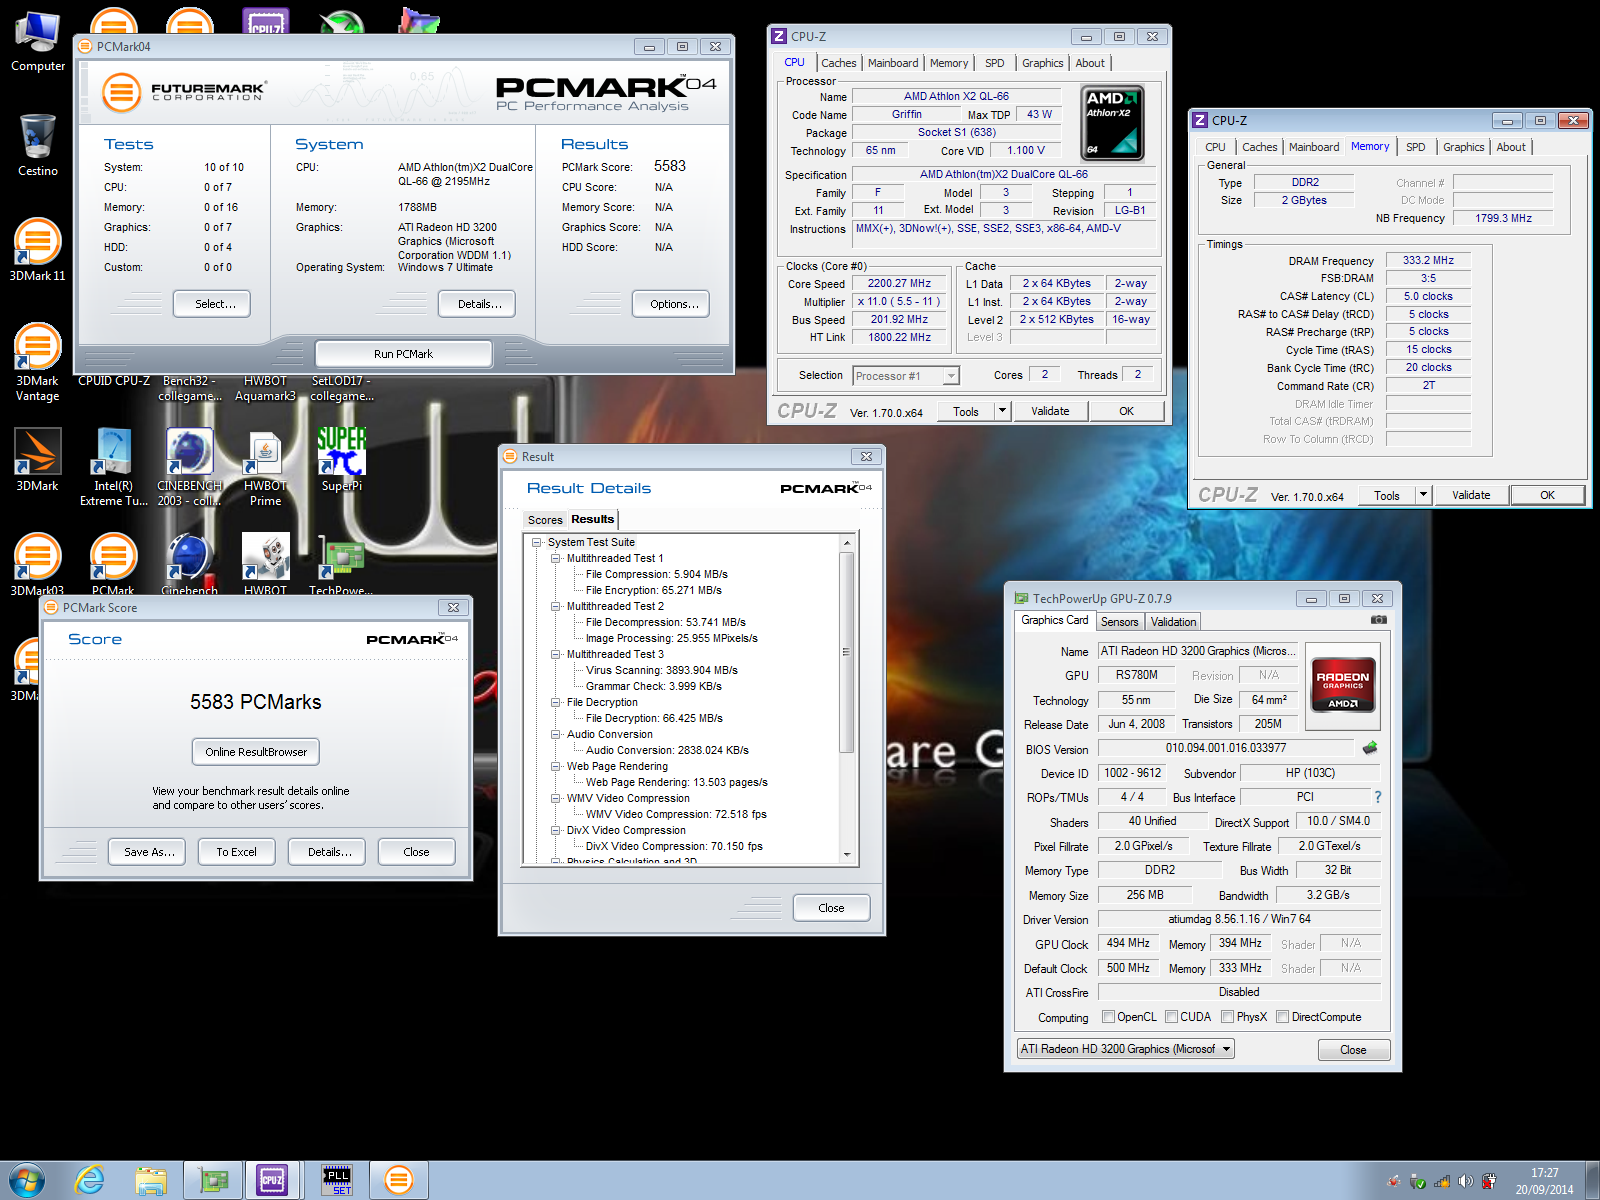This screenshot has height=1200, width=1600.
Task: Collapse Web Page Rendering tree node
Action: [x=556, y=766]
